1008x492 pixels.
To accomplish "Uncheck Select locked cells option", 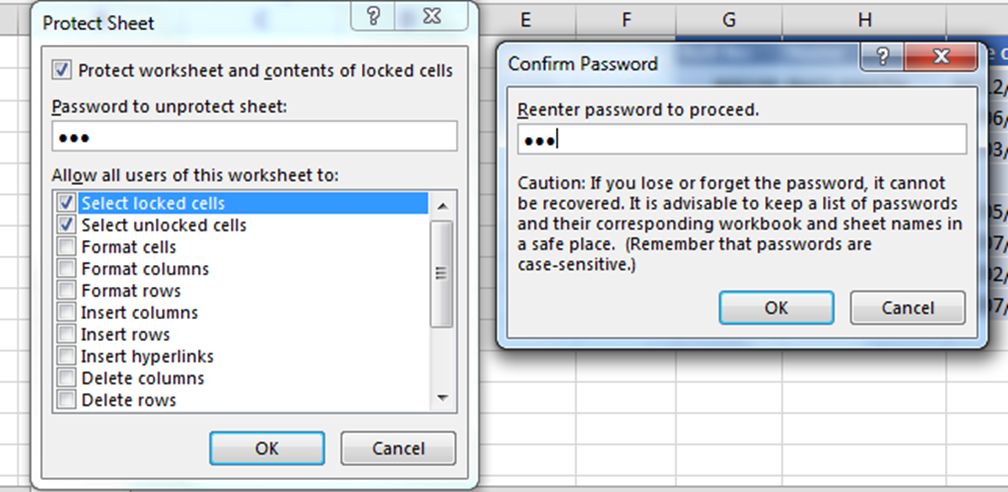I will tap(66, 203).
